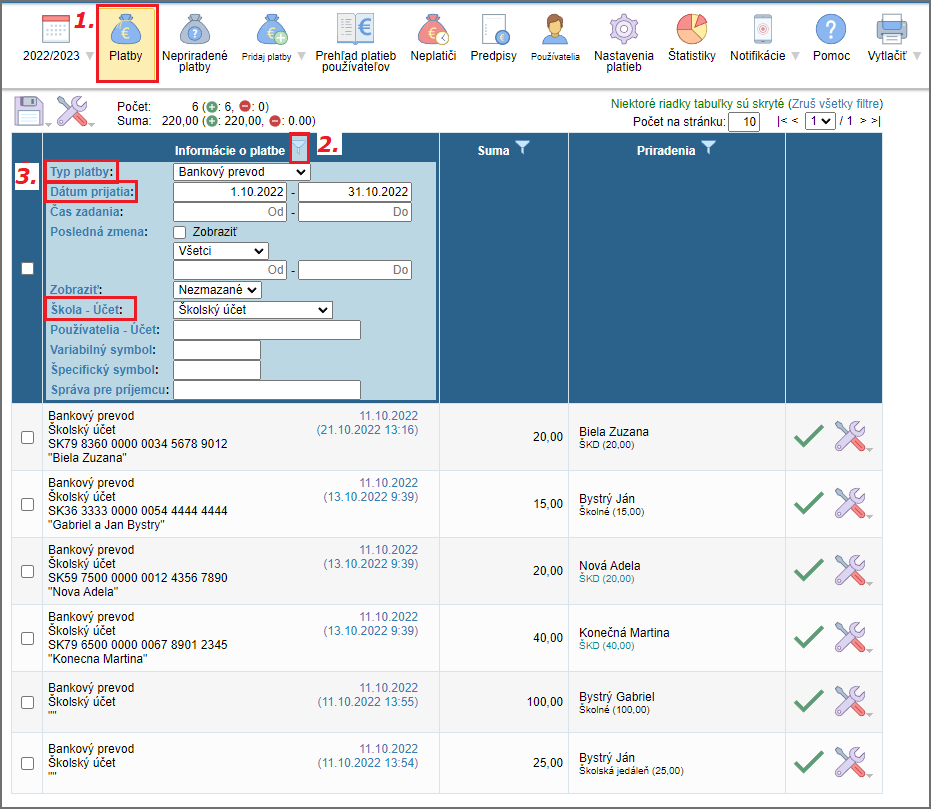Check the Konecna Martina payment row
Viewport: 931px width, 809px height.
pos(27,639)
